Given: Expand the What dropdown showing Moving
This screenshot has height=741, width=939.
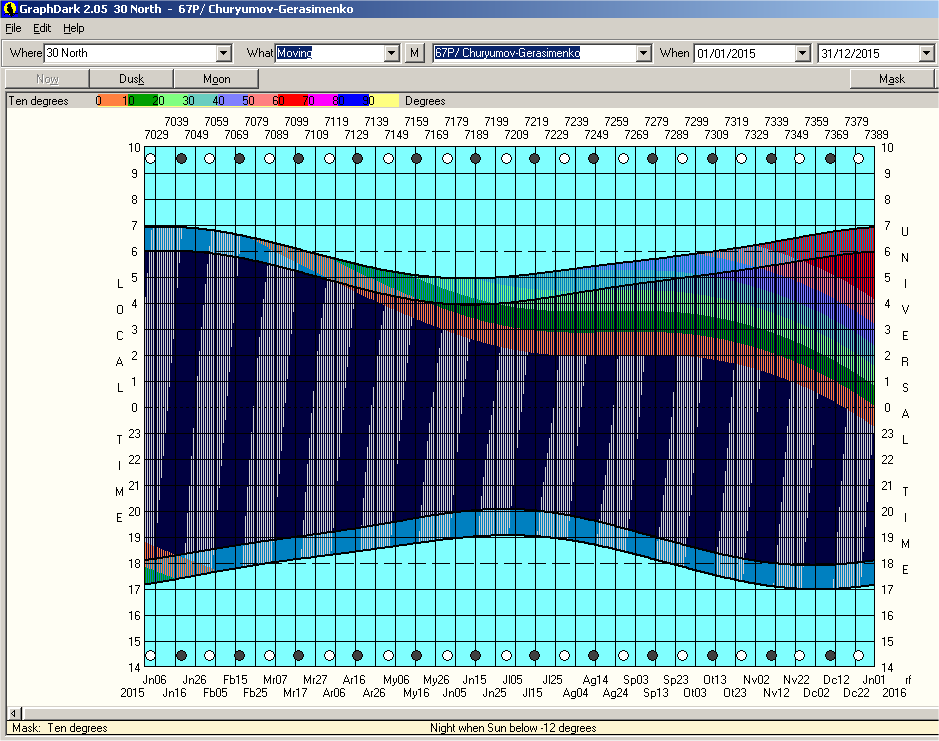Looking at the screenshot, I should 392,53.
